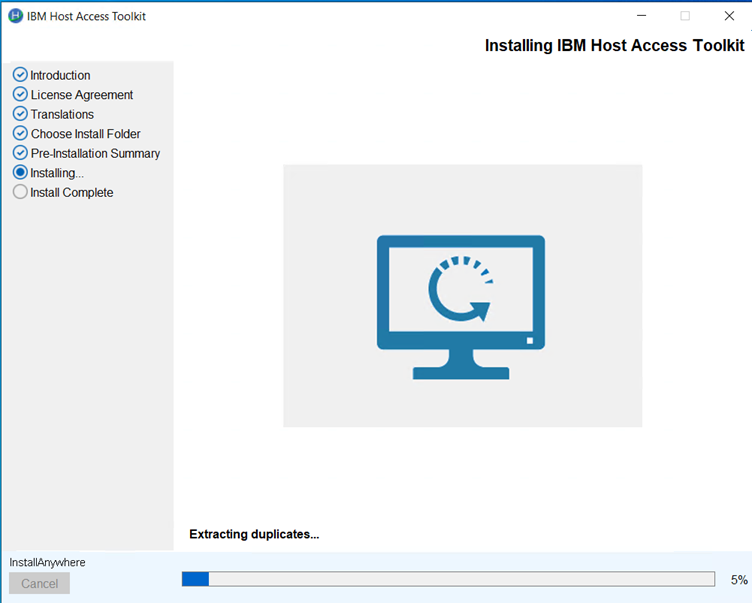
Task: Select the active Installing... step indicator
Action: (x=20, y=173)
